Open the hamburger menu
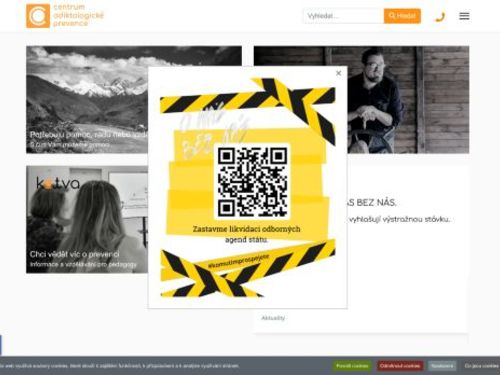This screenshot has height=375, width=500. pyautogui.click(x=464, y=16)
